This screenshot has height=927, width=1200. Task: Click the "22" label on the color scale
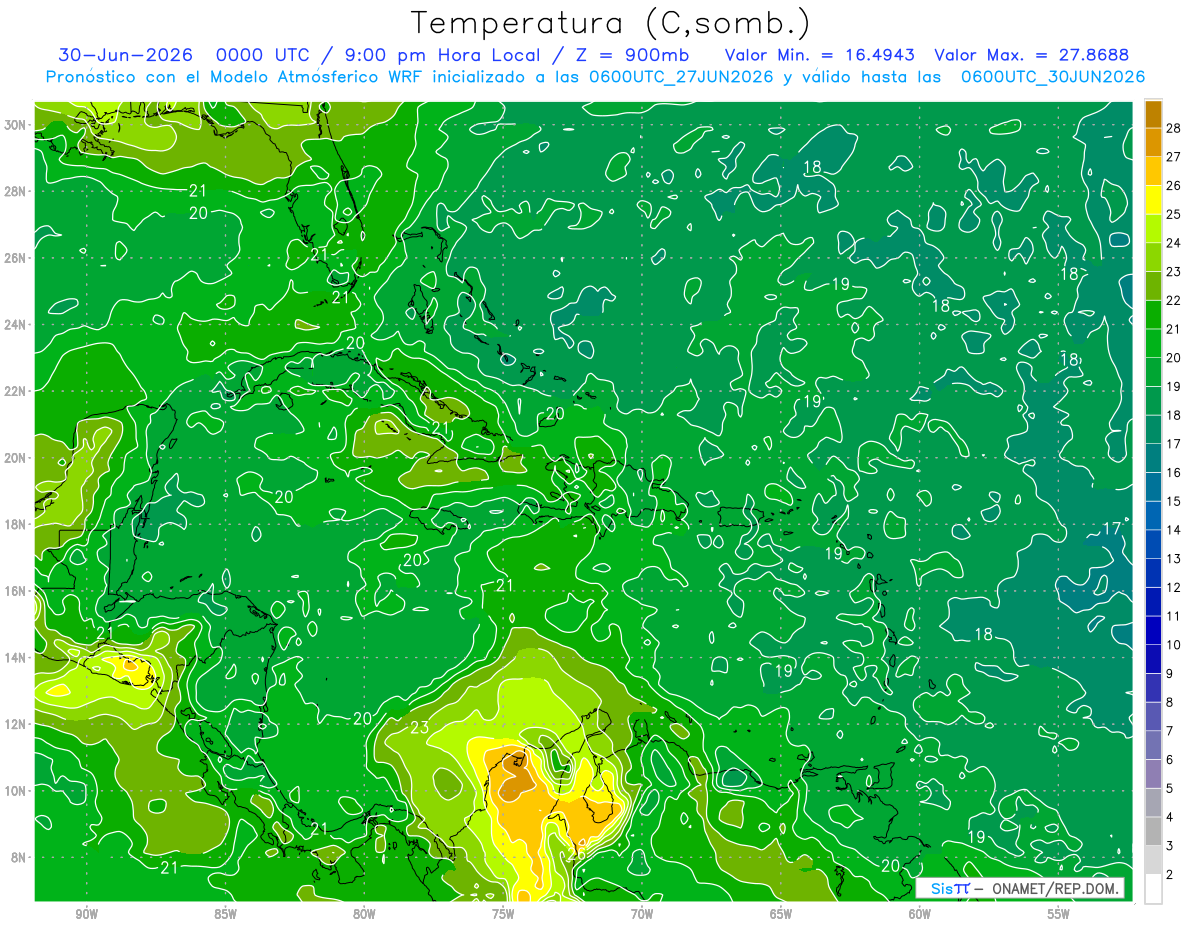(x=1174, y=300)
